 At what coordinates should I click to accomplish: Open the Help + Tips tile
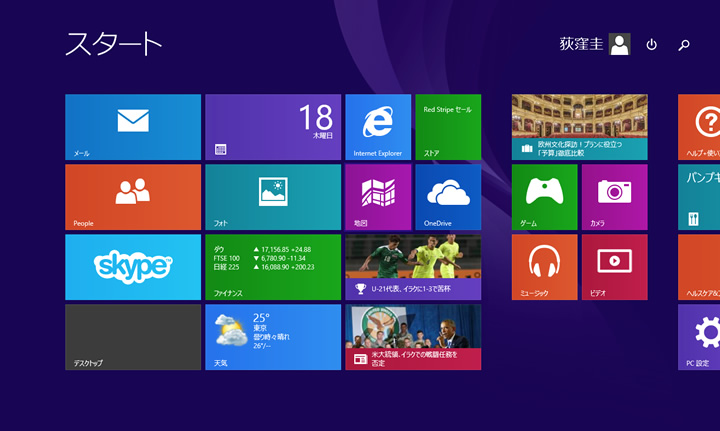pos(699,127)
